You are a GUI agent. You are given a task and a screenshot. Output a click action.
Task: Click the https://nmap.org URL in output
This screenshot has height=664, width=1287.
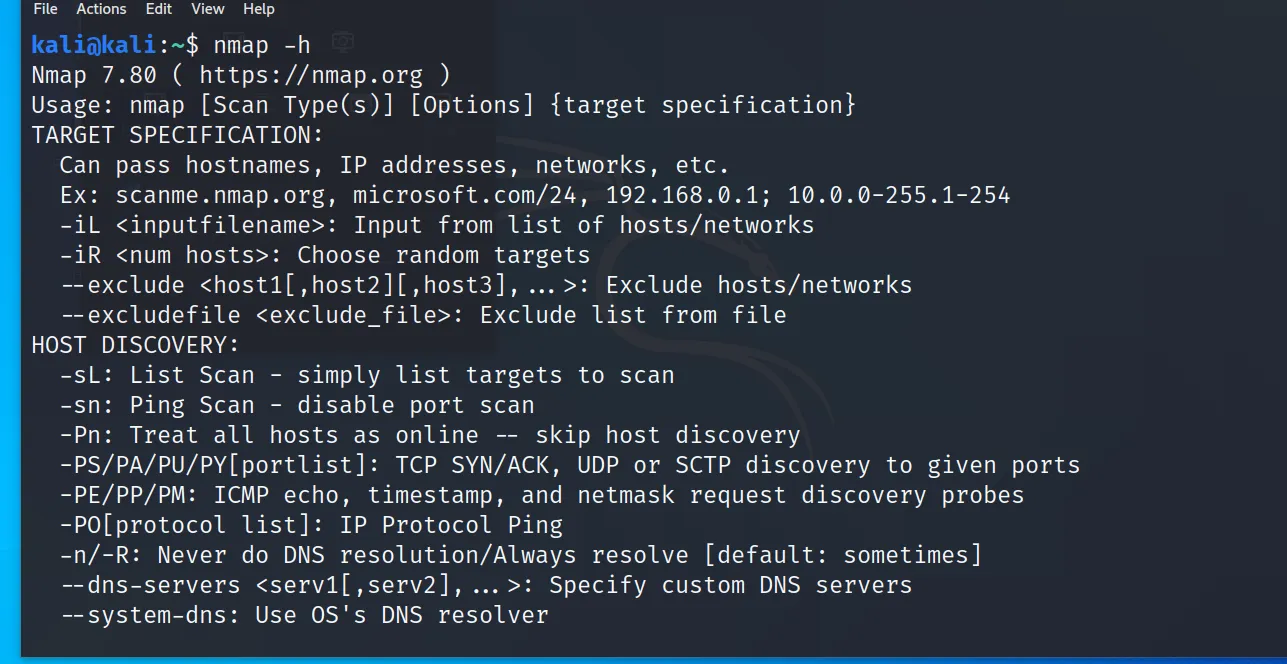(x=311, y=75)
